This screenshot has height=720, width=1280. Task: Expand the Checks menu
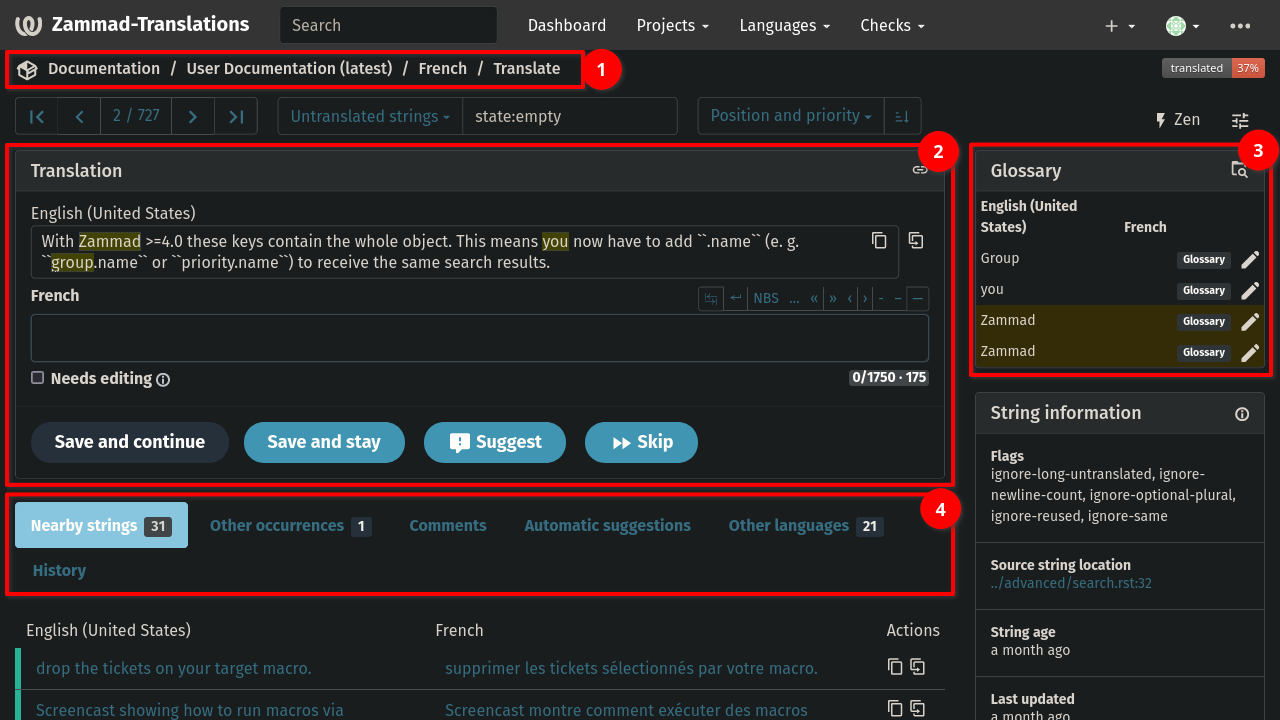click(x=893, y=26)
